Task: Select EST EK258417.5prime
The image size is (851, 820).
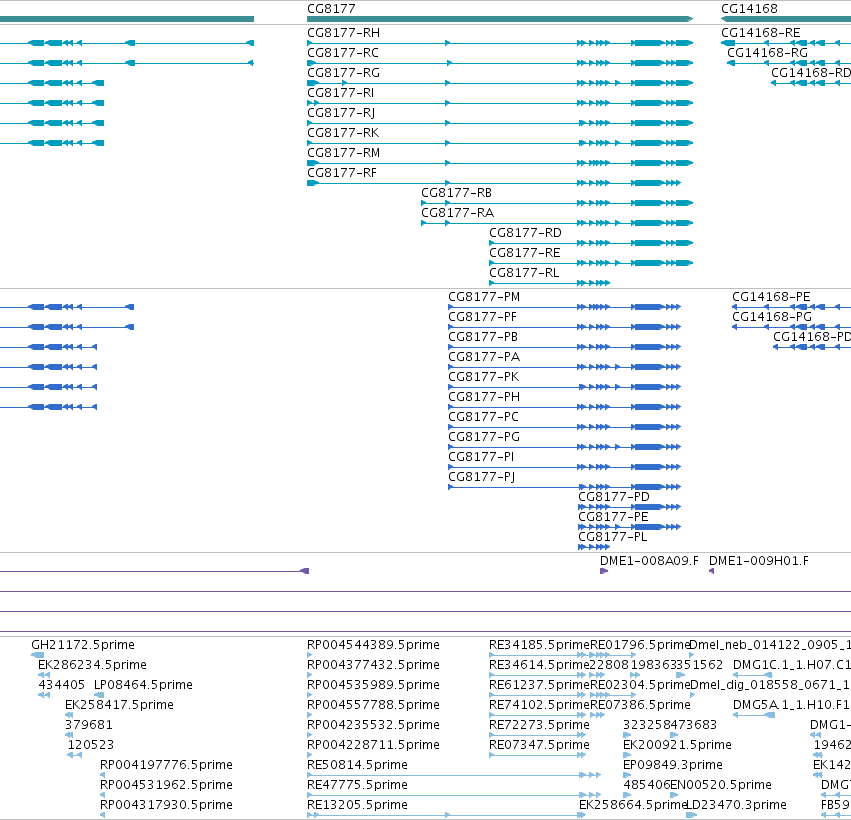Action: (x=119, y=705)
